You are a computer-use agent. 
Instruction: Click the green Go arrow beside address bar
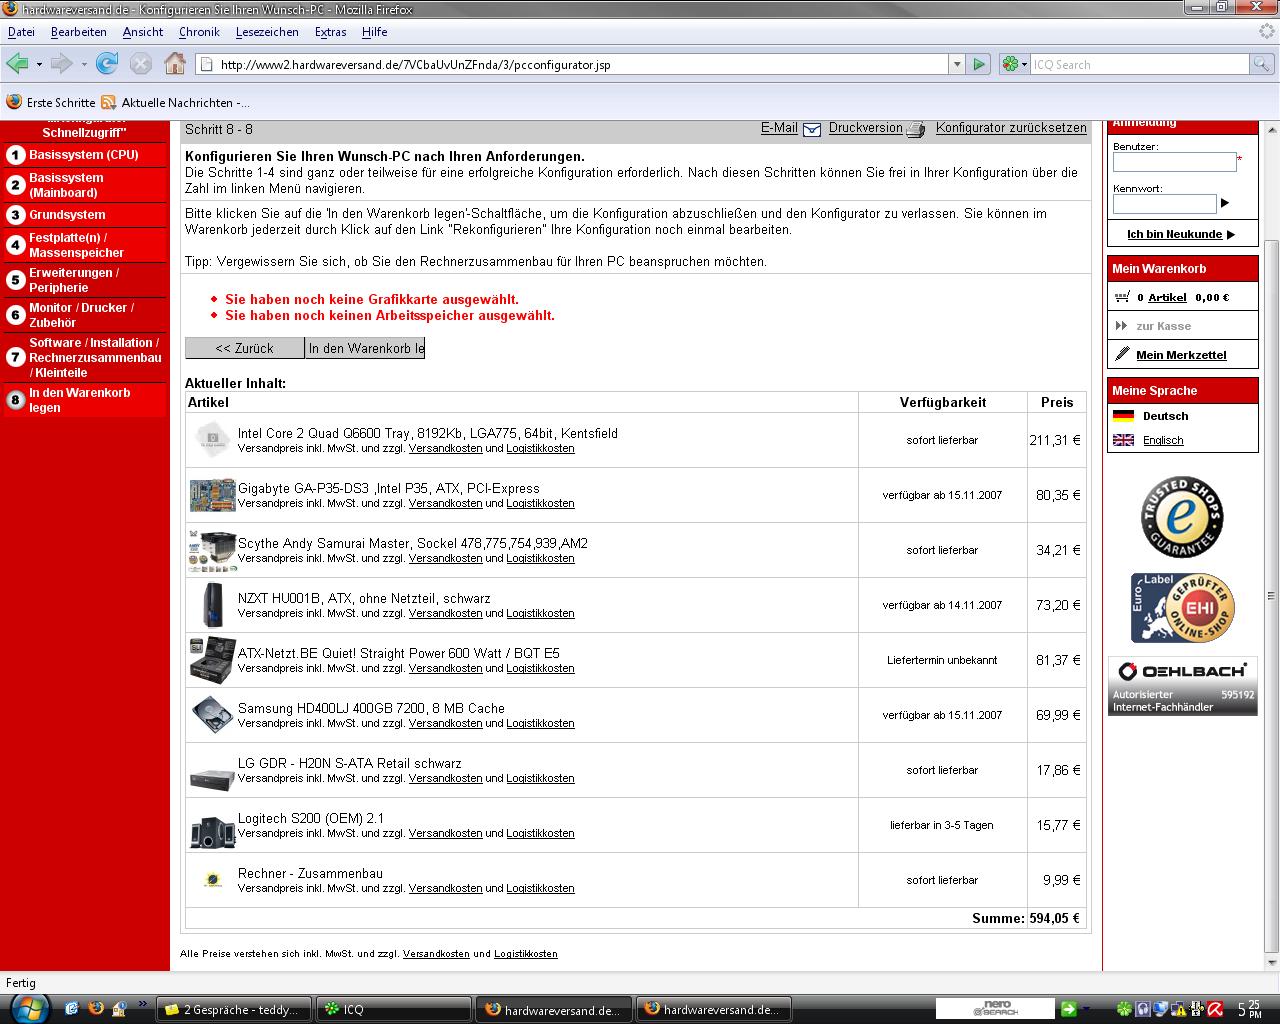pyautogui.click(x=979, y=64)
